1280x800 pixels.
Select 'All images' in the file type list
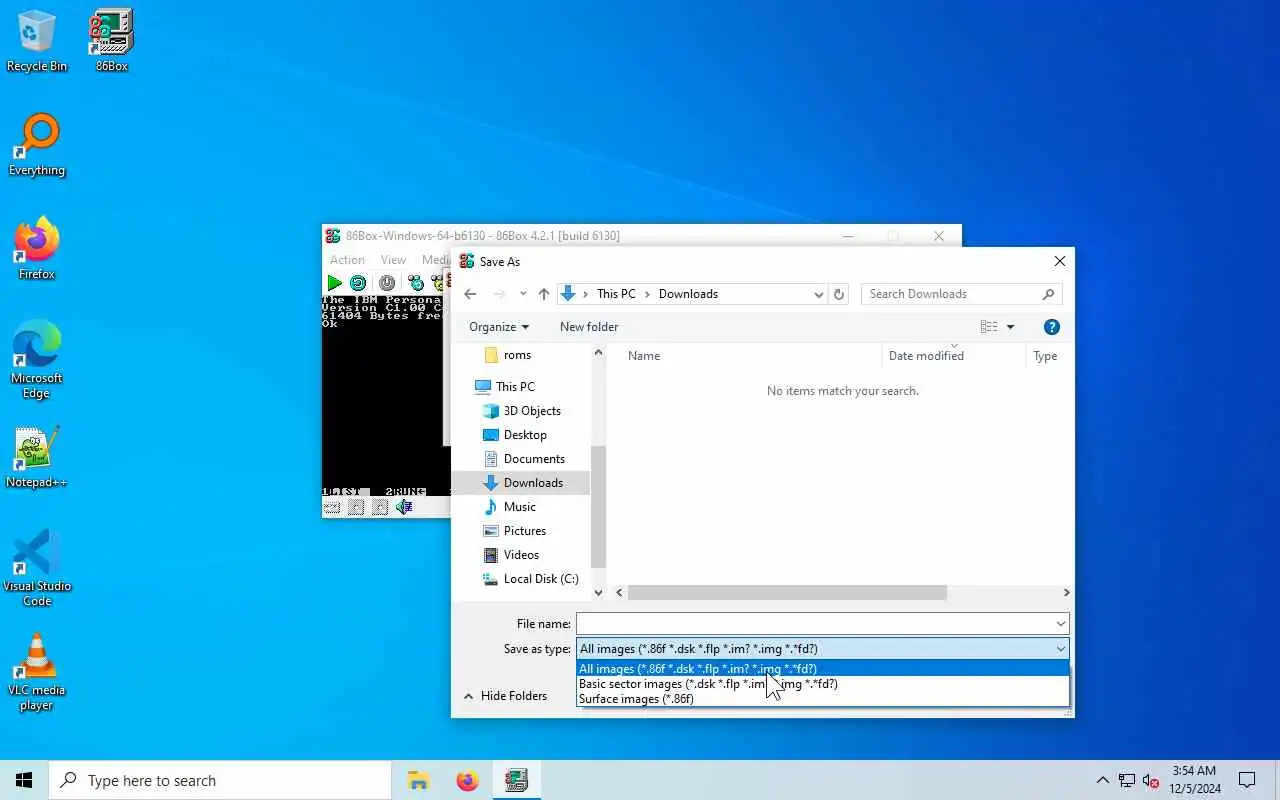point(822,669)
